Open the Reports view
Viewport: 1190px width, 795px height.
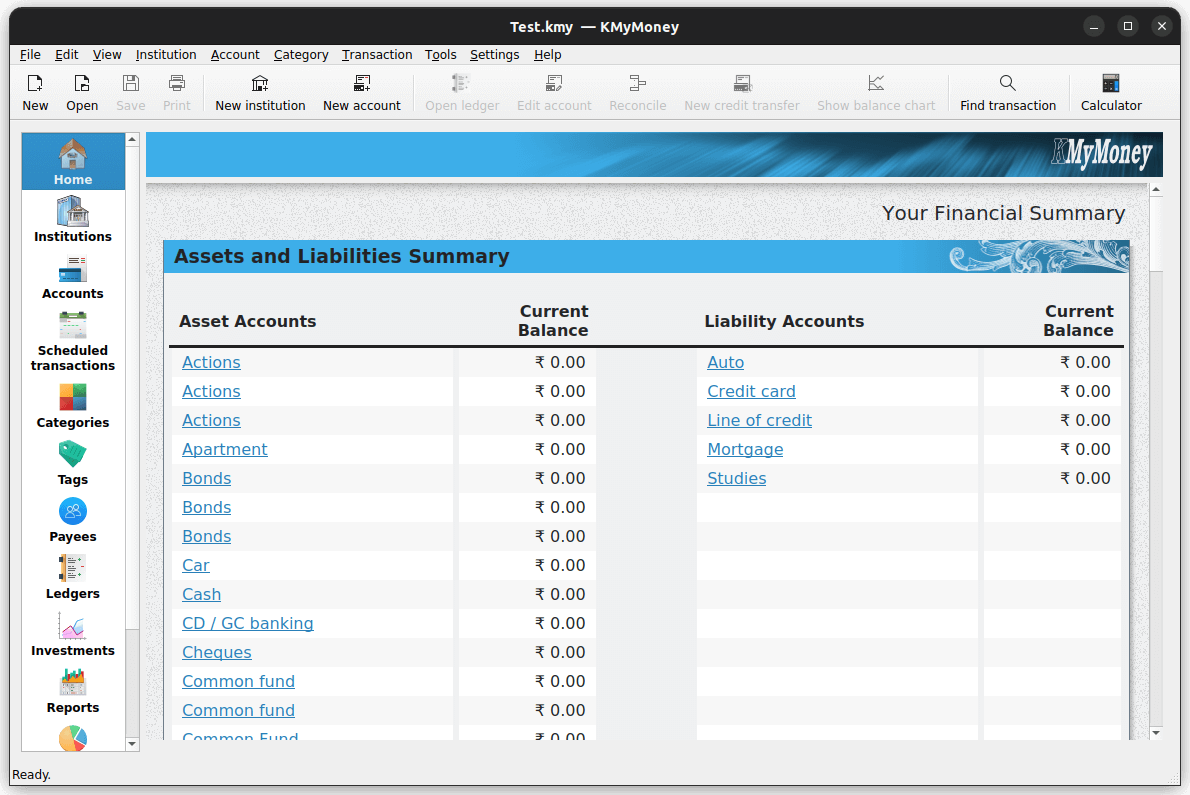pos(72,689)
